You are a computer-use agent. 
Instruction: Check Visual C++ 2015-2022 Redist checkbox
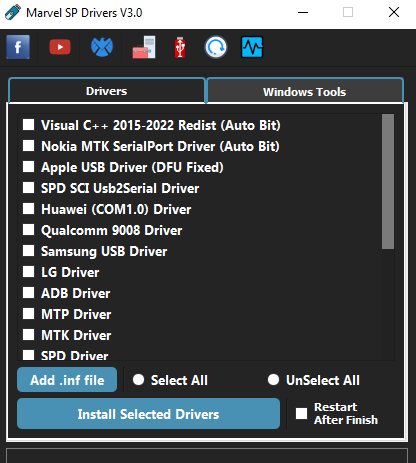28,125
